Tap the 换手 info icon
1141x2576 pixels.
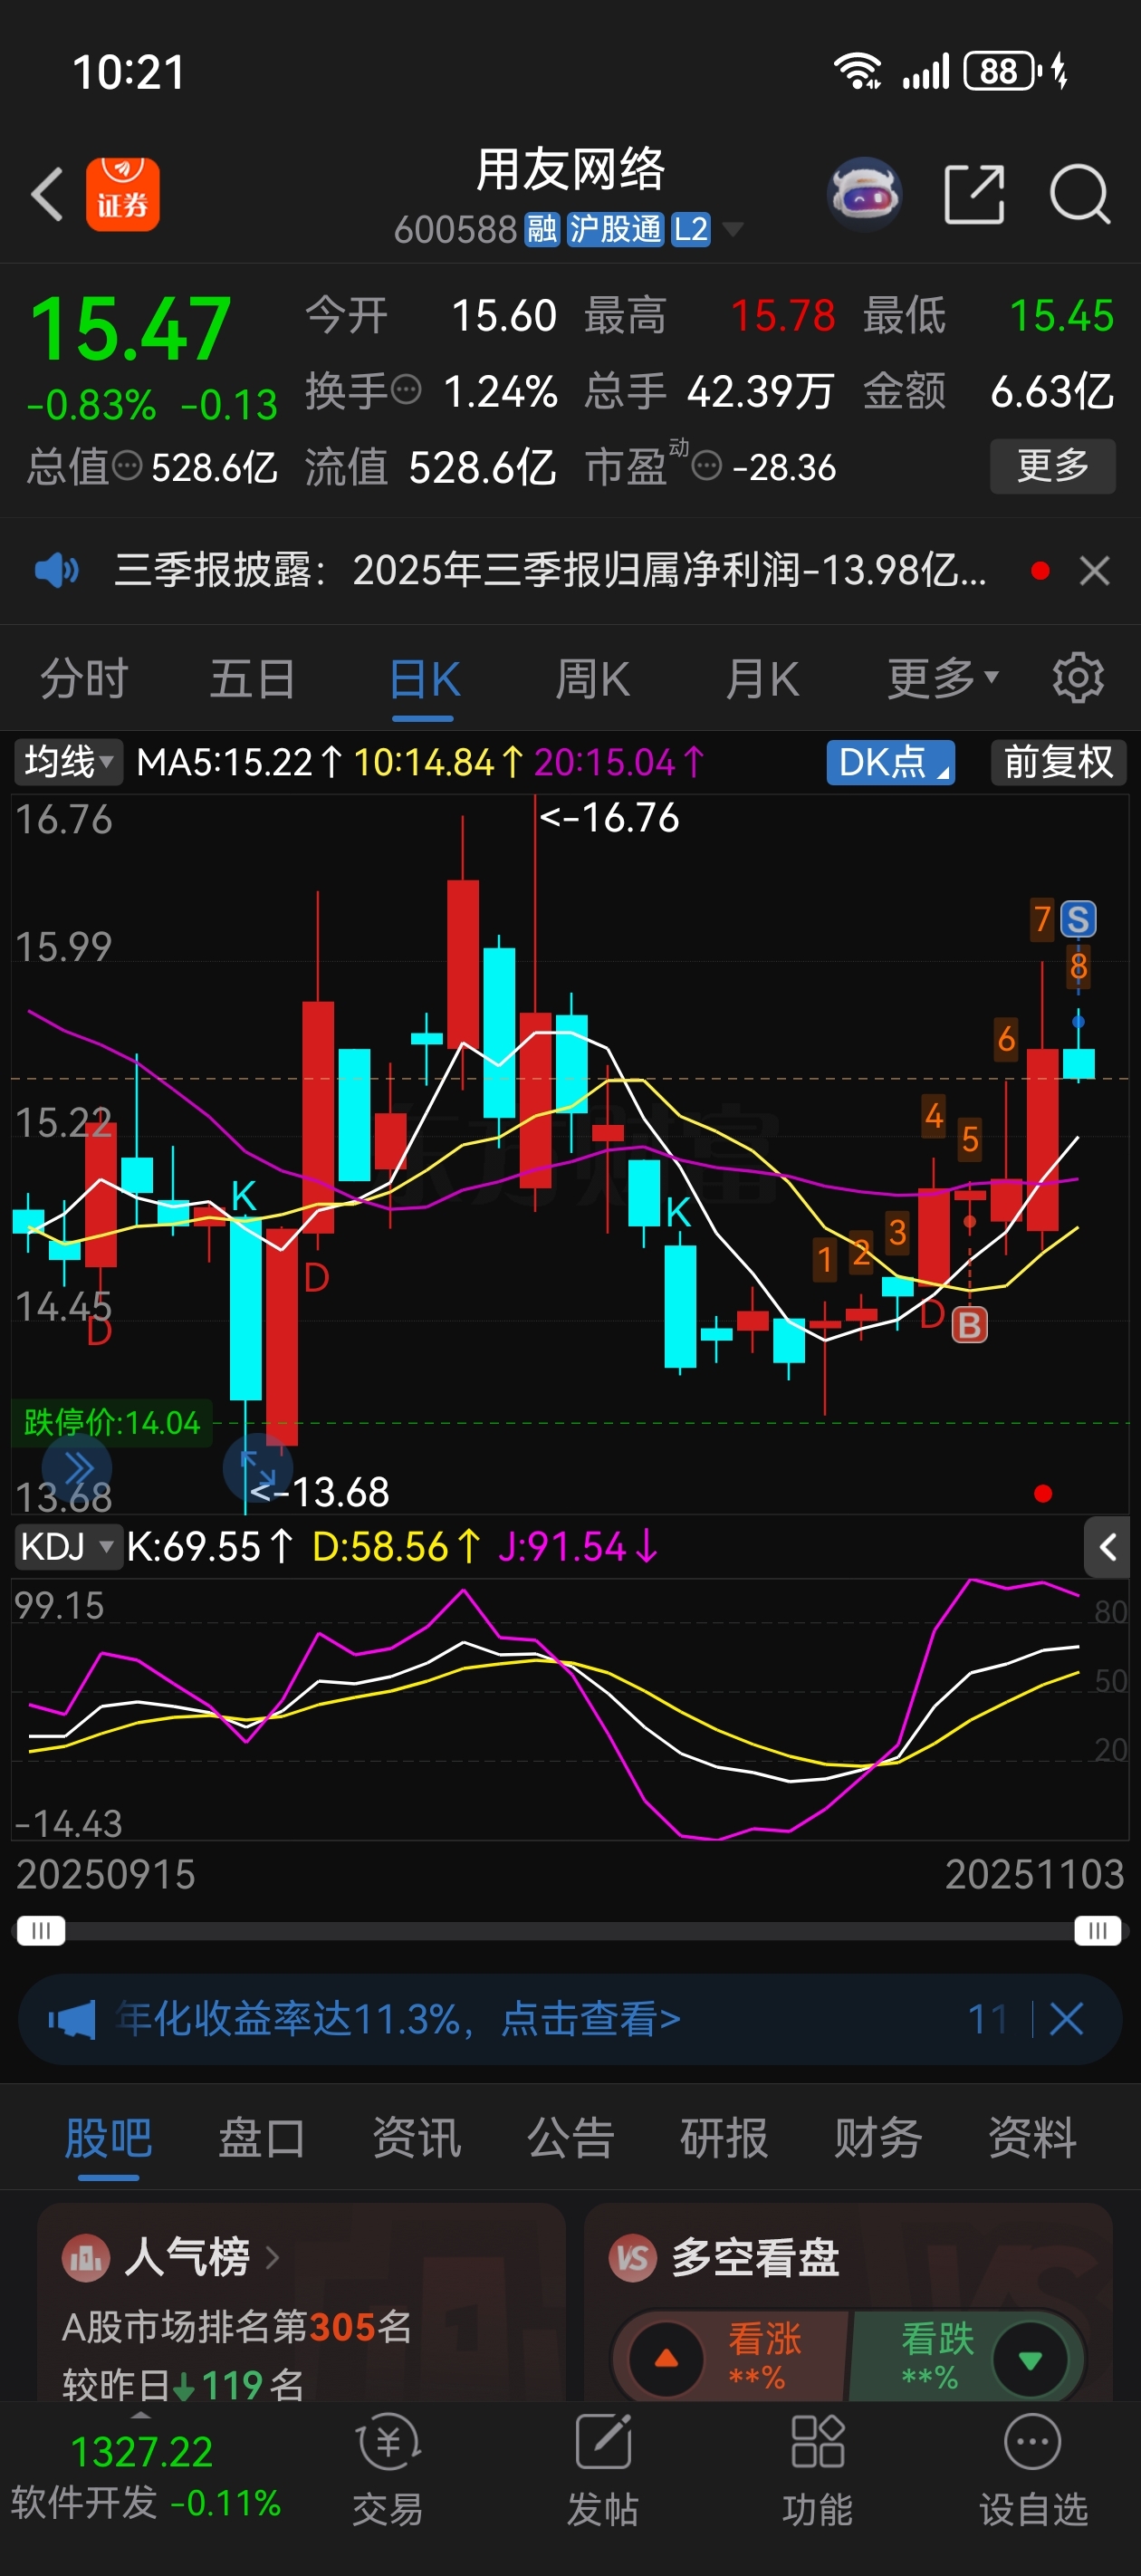pos(405,389)
